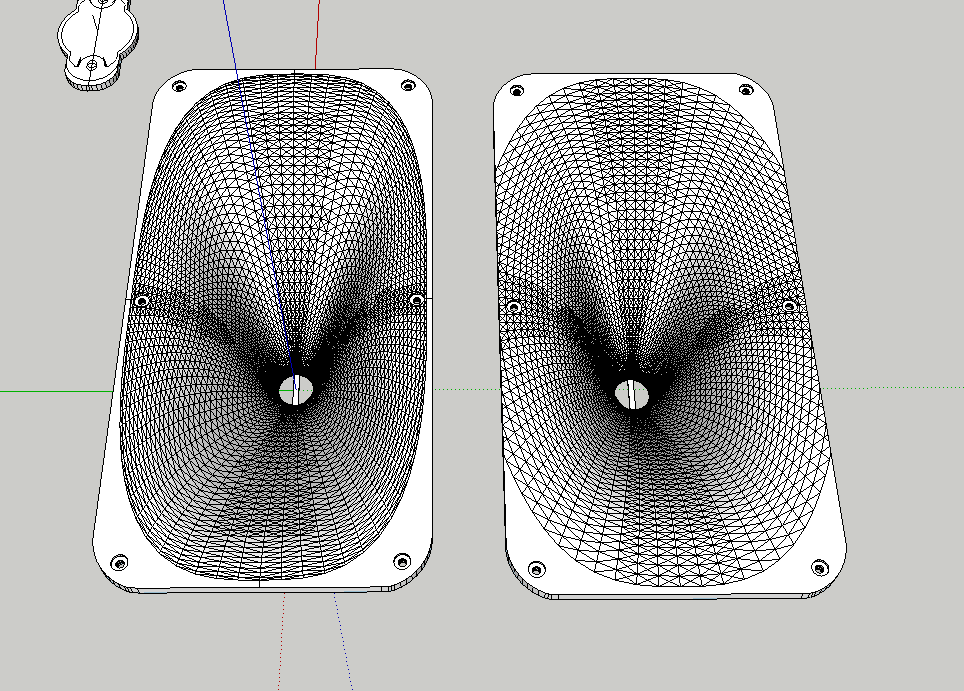Click the center throat hole of left horn
964x691 pixels.
[x=296, y=390]
